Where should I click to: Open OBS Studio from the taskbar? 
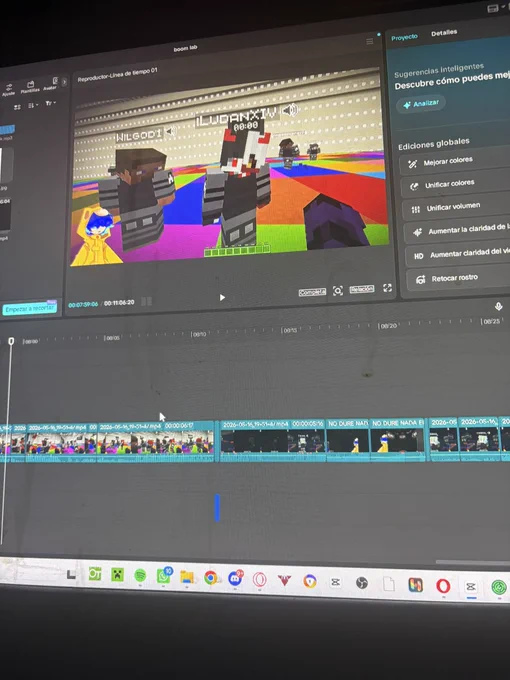point(361,583)
